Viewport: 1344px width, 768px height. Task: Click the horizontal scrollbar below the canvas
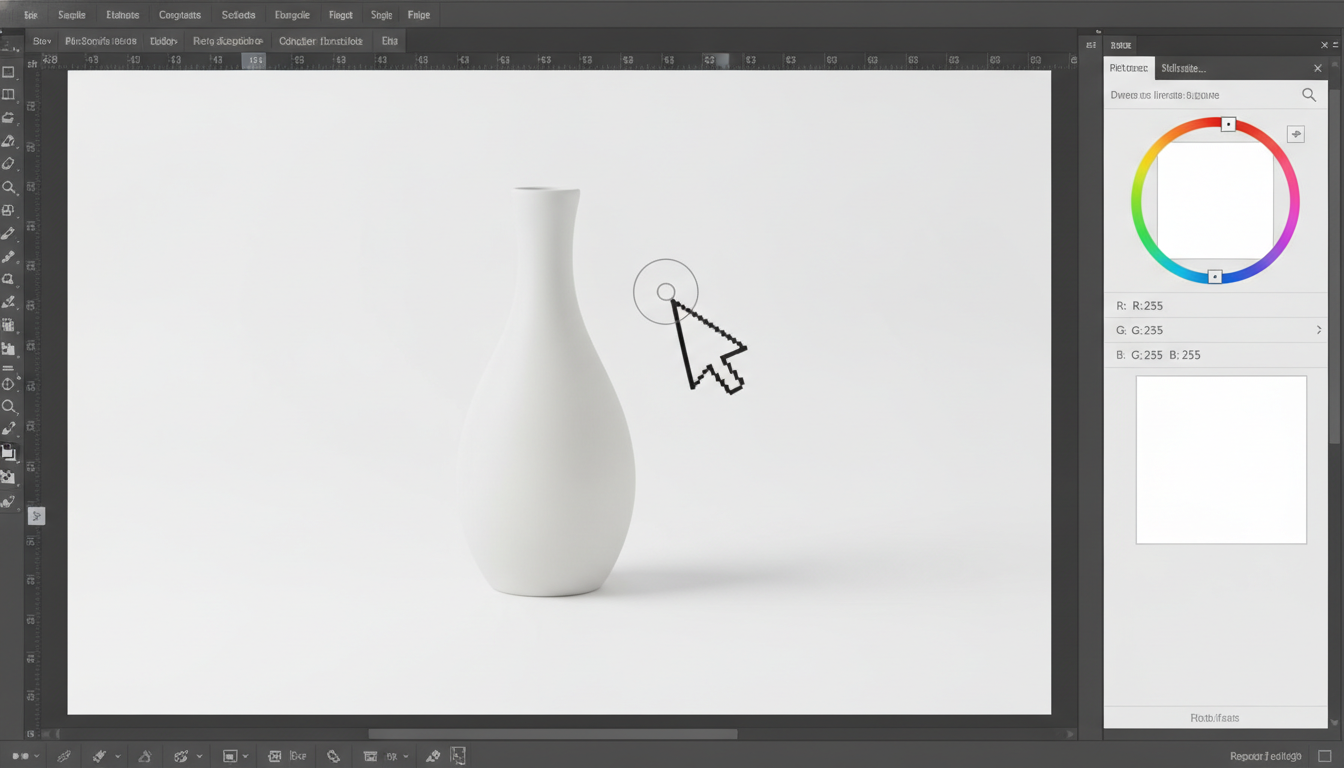[553, 734]
